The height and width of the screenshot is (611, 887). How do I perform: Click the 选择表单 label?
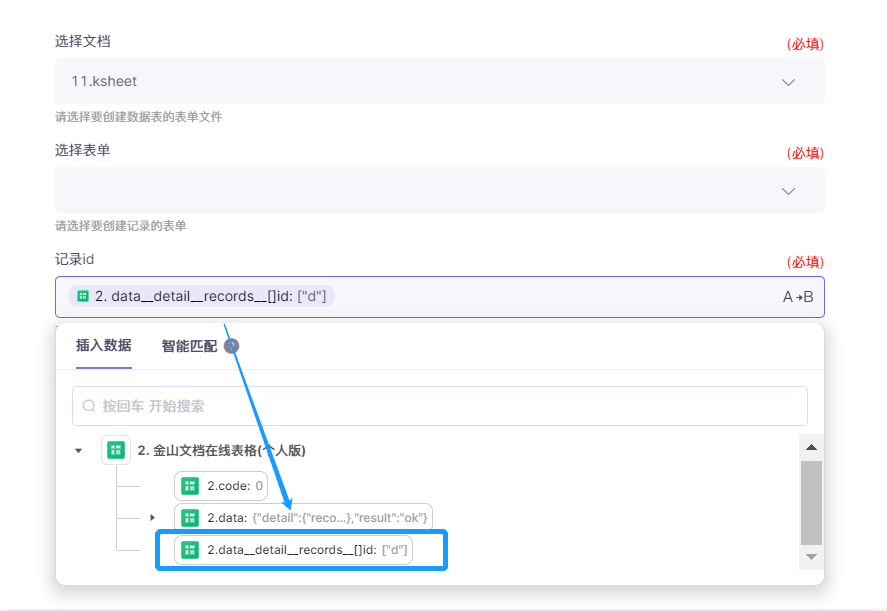[x=83, y=150]
